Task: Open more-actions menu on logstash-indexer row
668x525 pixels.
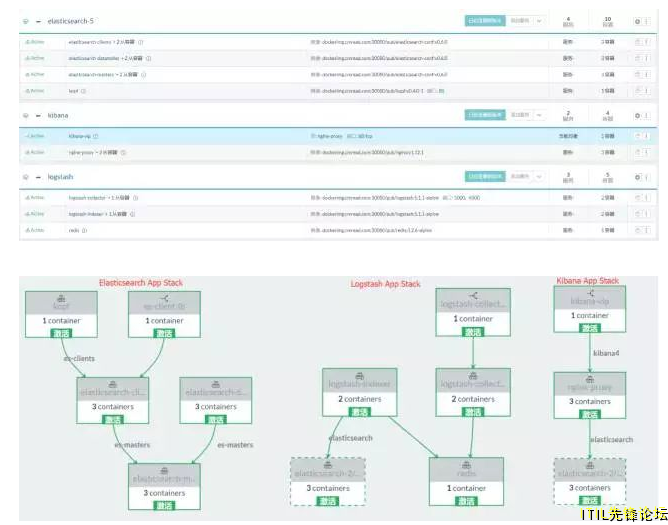Action: coord(647,214)
